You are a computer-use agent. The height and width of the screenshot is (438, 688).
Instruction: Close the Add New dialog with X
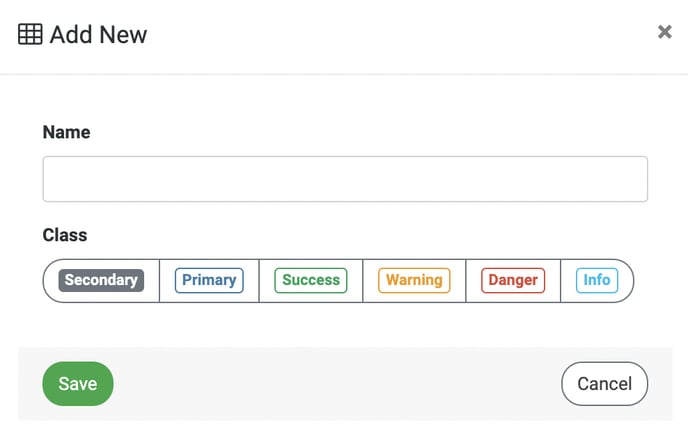pyautogui.click(x=665, y=32)
